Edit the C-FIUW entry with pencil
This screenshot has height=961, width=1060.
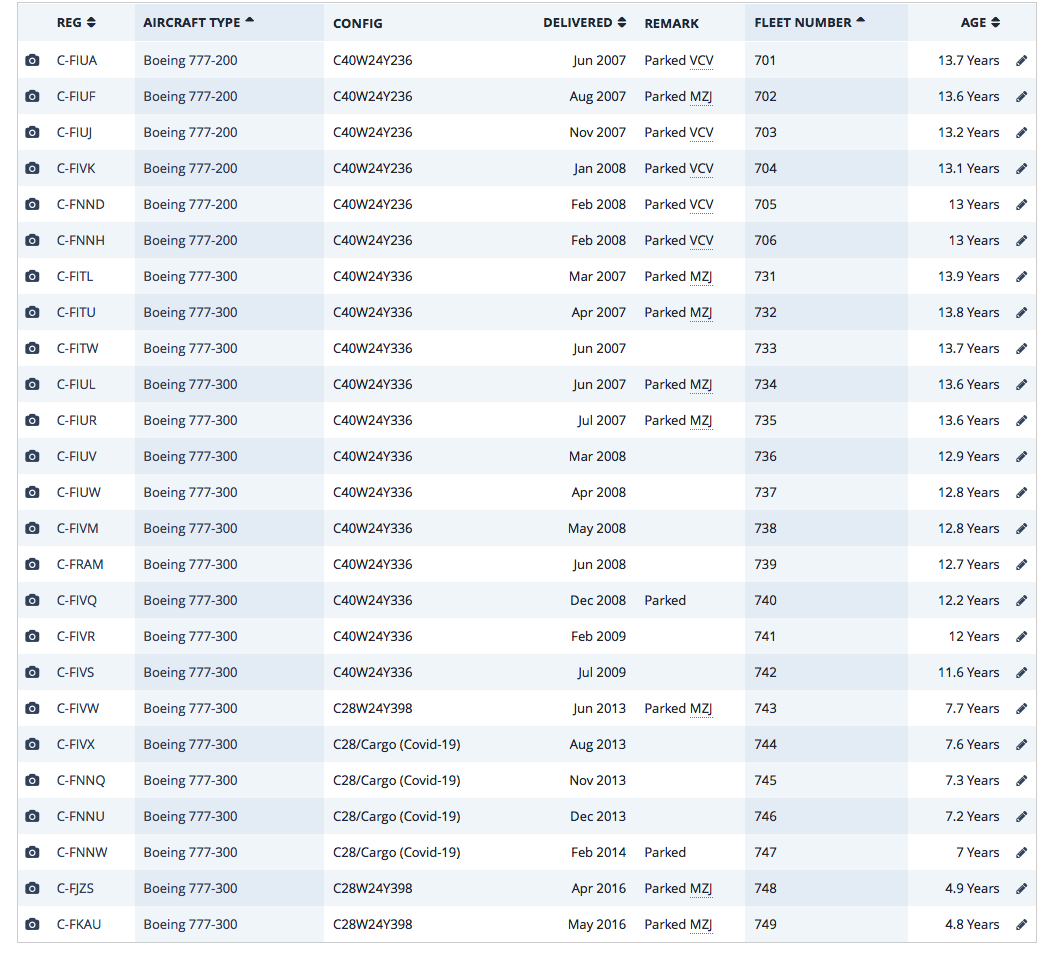1021,493
